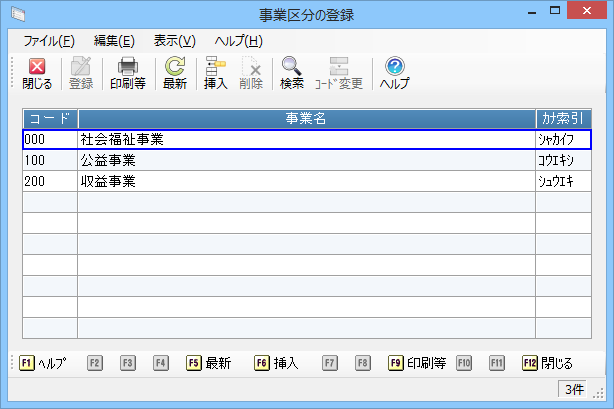Open the 編集(E) menu
Image resolution: width=614 pixels, height=409 pixels.
[x=114, y=41]
